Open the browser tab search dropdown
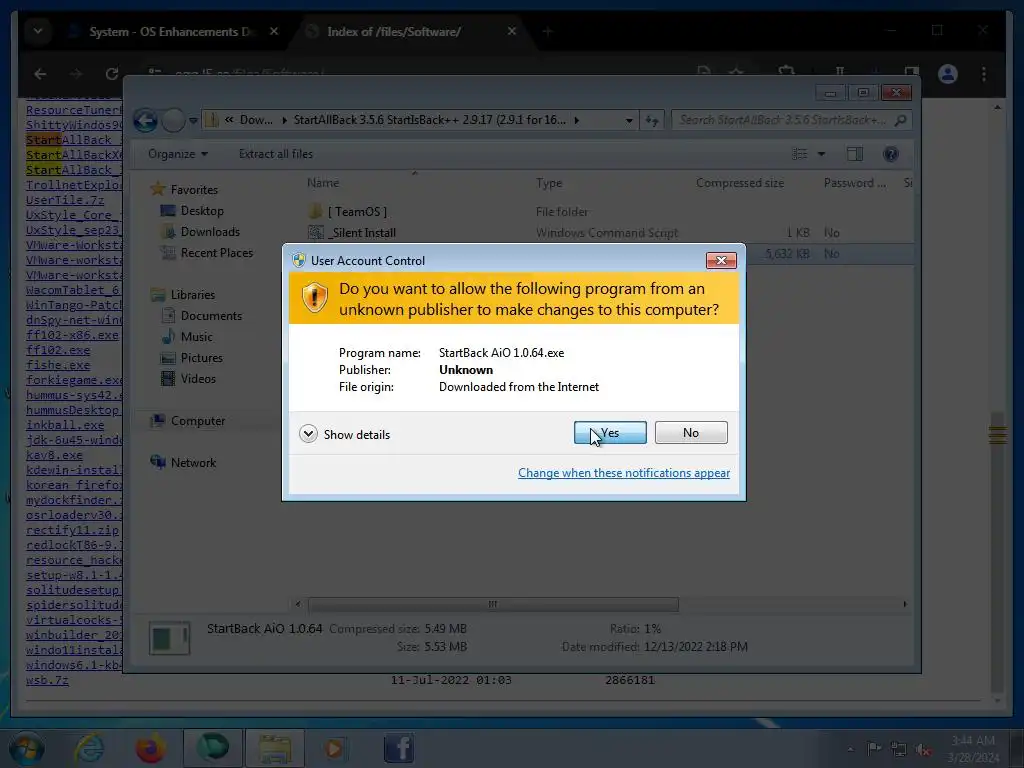 pyautogui.click(x=38, y=31)
